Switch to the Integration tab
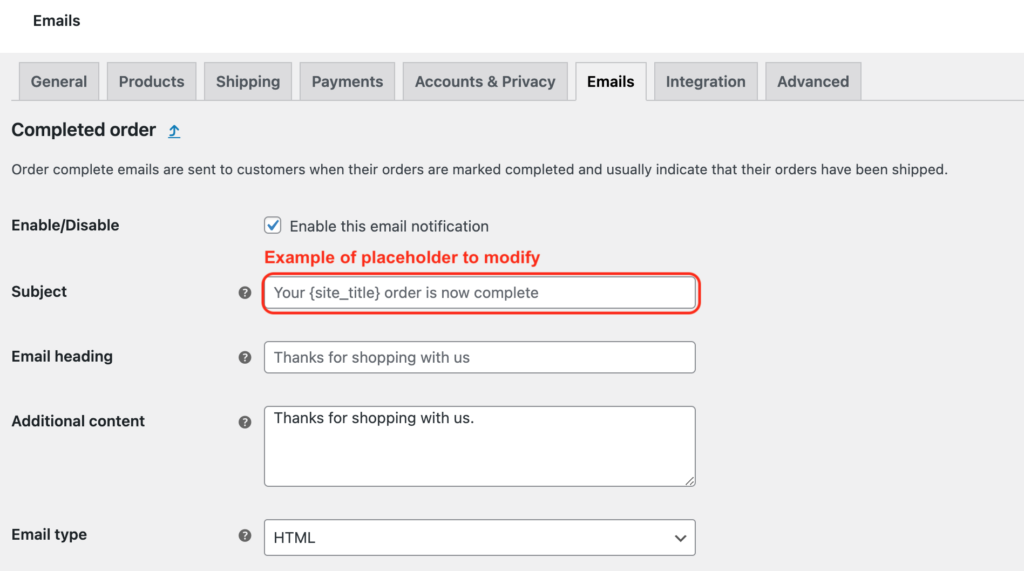 (705, 82)
